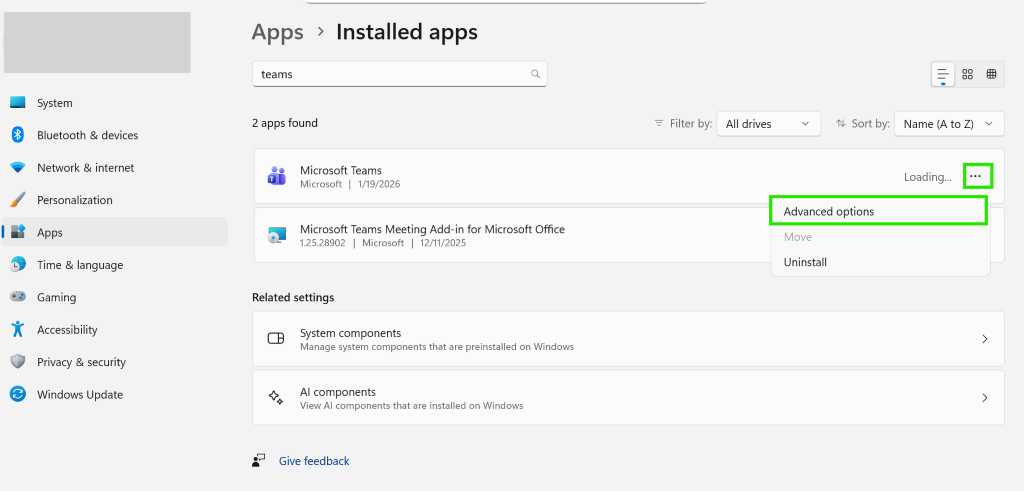Navigate back to Apps breadcrumb
The image size is (1024, 491).
278,32
